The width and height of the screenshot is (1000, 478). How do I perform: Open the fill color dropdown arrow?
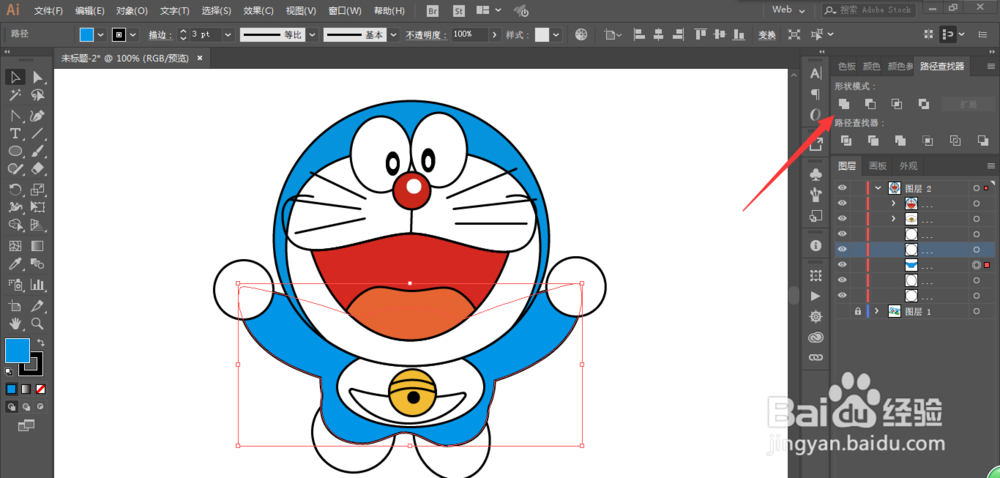coord(100,34)
